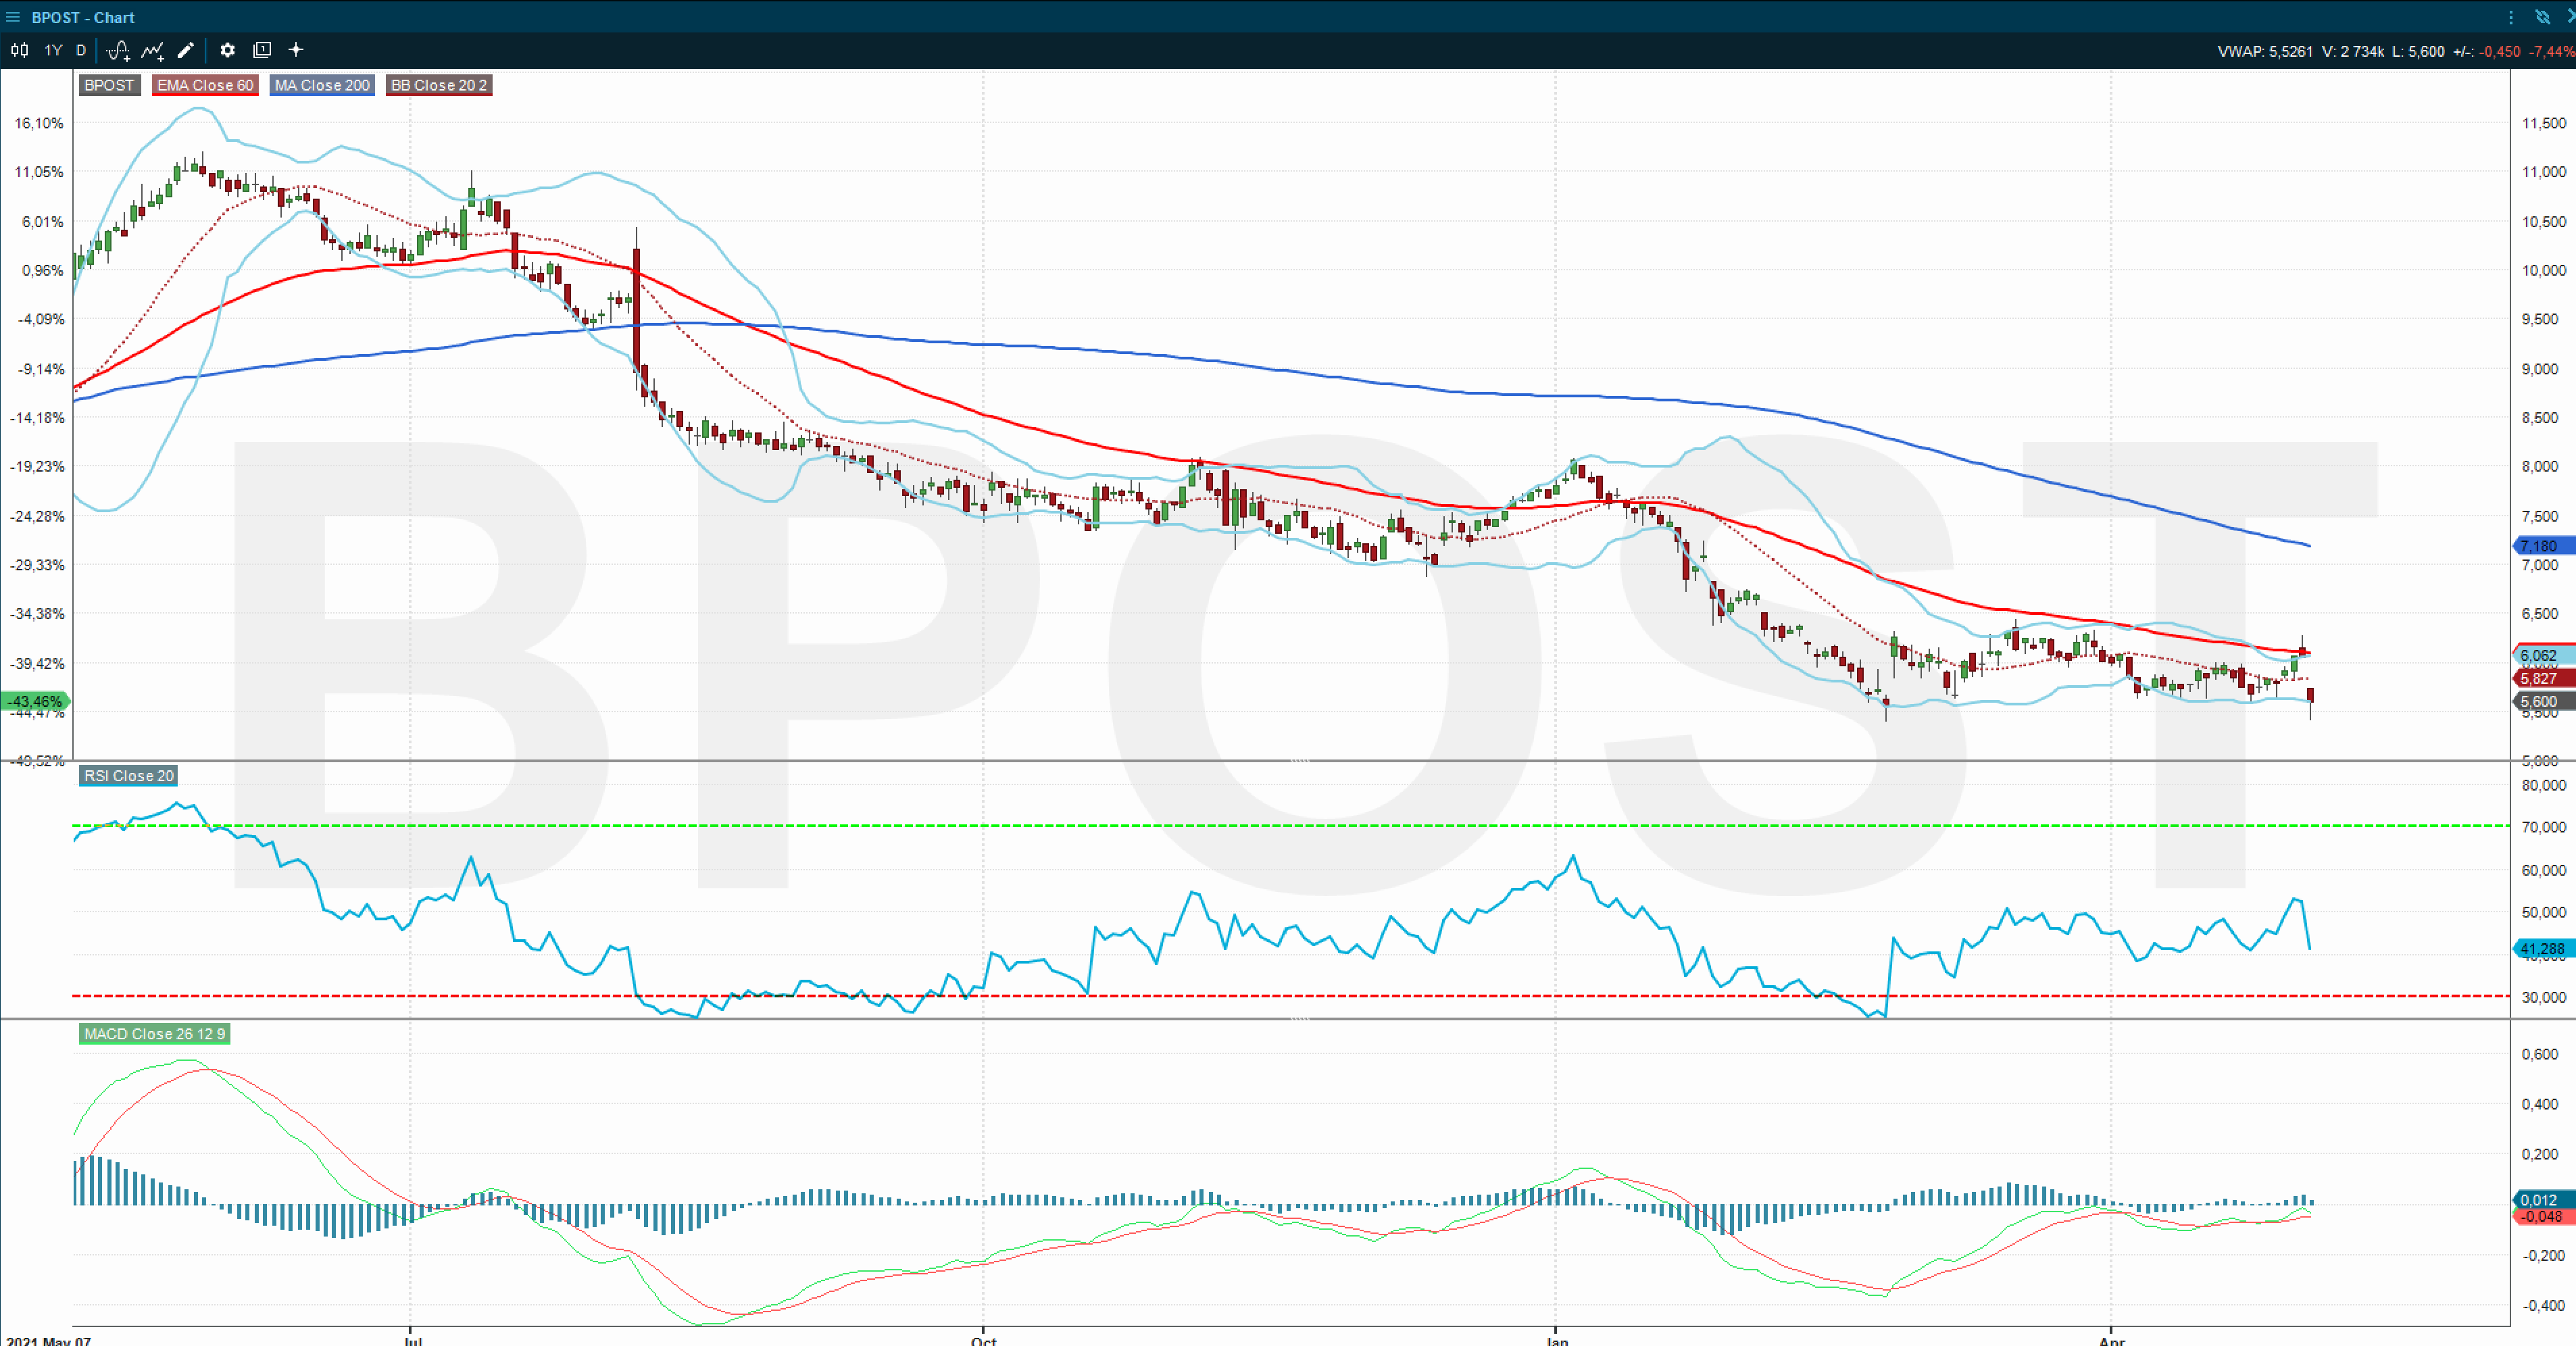2576x1346 pixels.
Task: Click the 11,500 price axis label
Action: (2544, 123)
